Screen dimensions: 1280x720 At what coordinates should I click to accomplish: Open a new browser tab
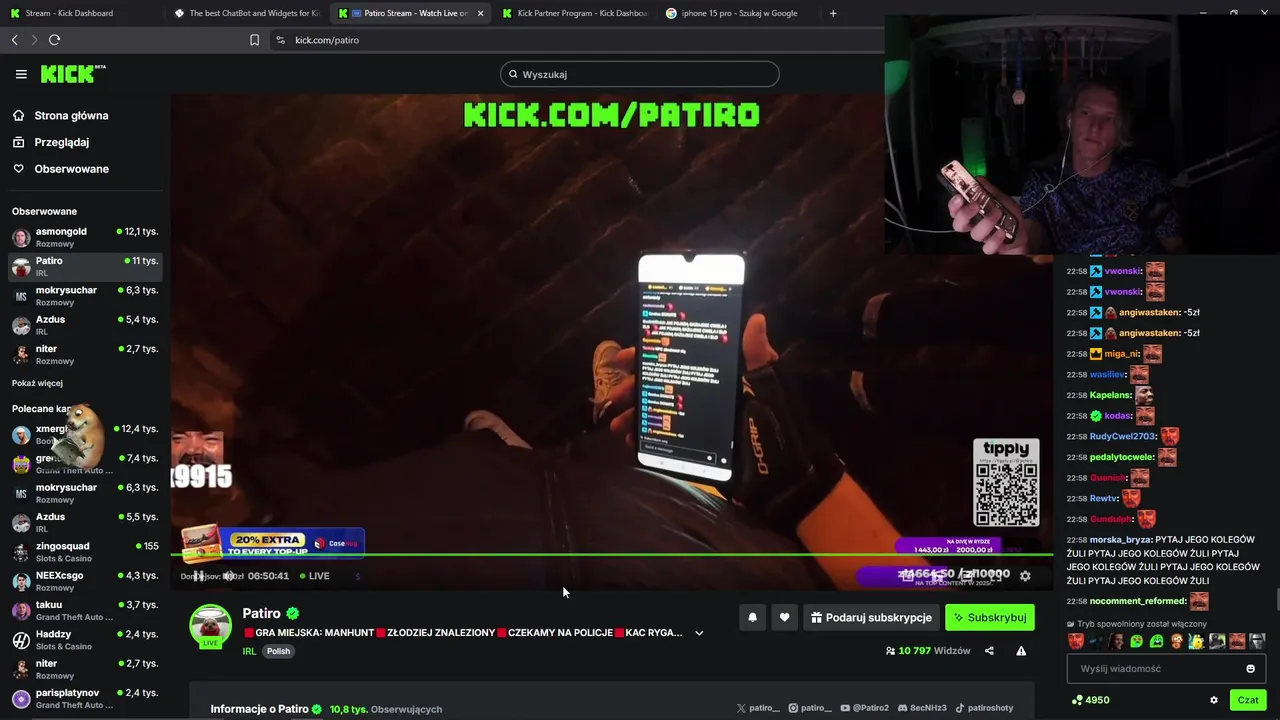pos(833,13)
